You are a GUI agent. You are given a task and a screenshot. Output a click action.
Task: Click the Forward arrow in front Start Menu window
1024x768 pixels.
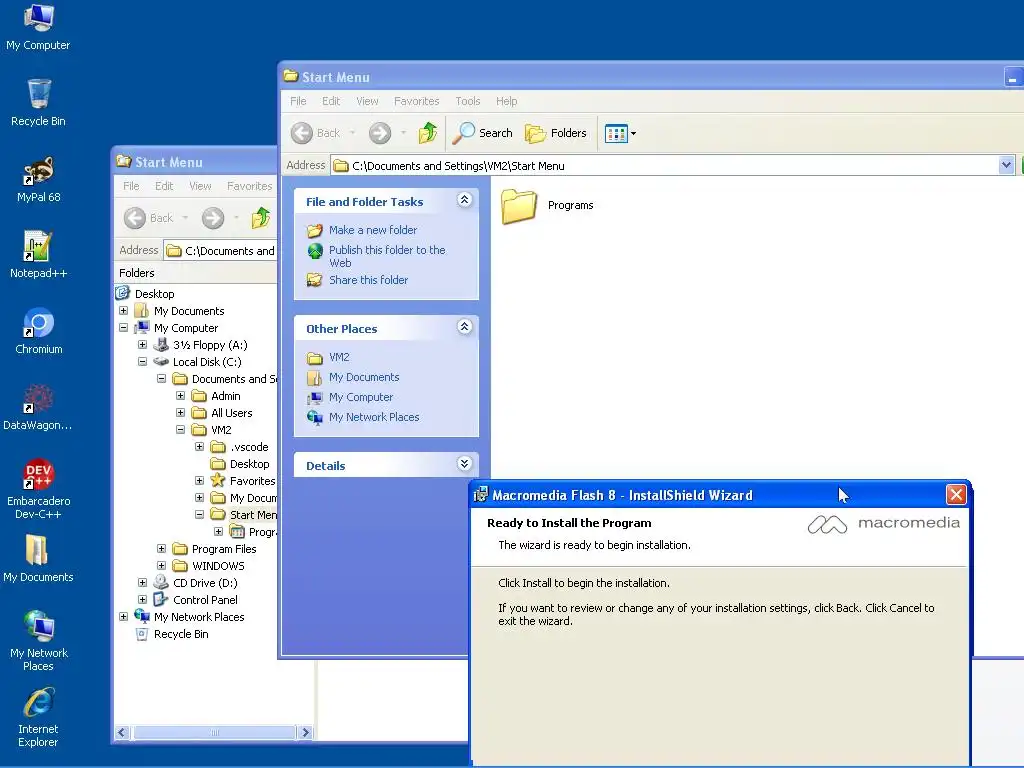click(379, 133)
